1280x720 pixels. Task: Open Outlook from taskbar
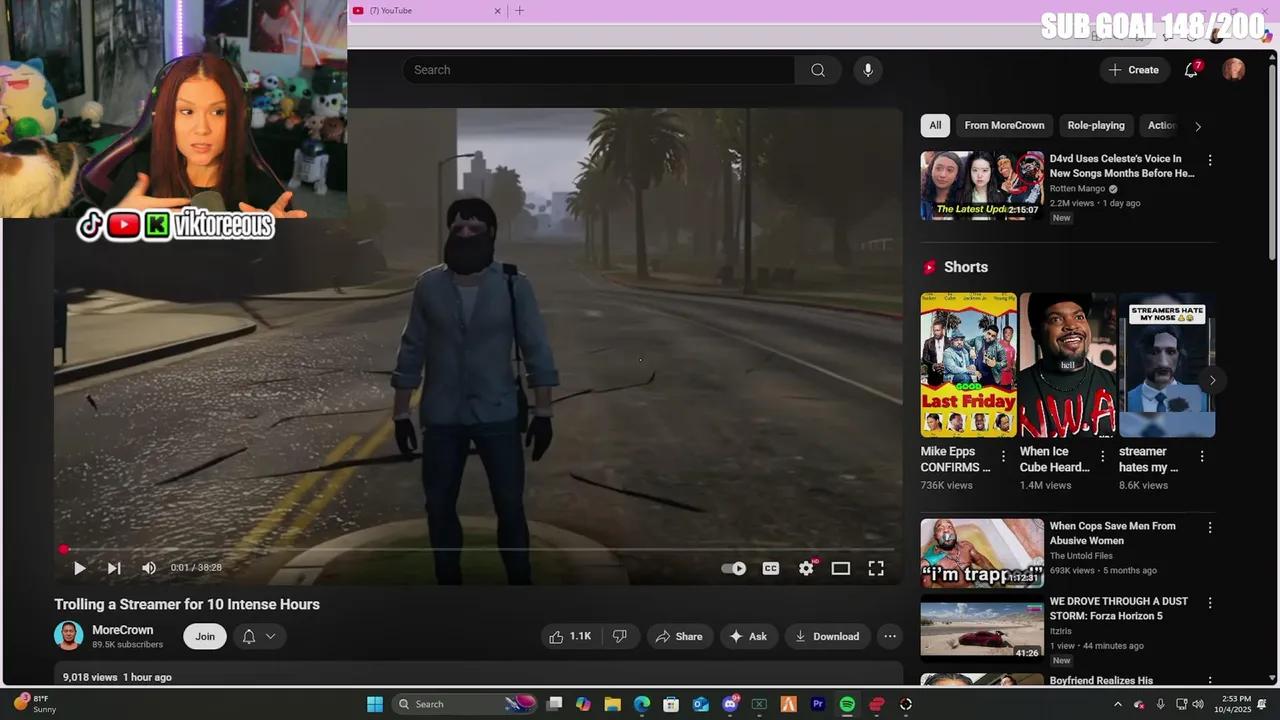700,704
